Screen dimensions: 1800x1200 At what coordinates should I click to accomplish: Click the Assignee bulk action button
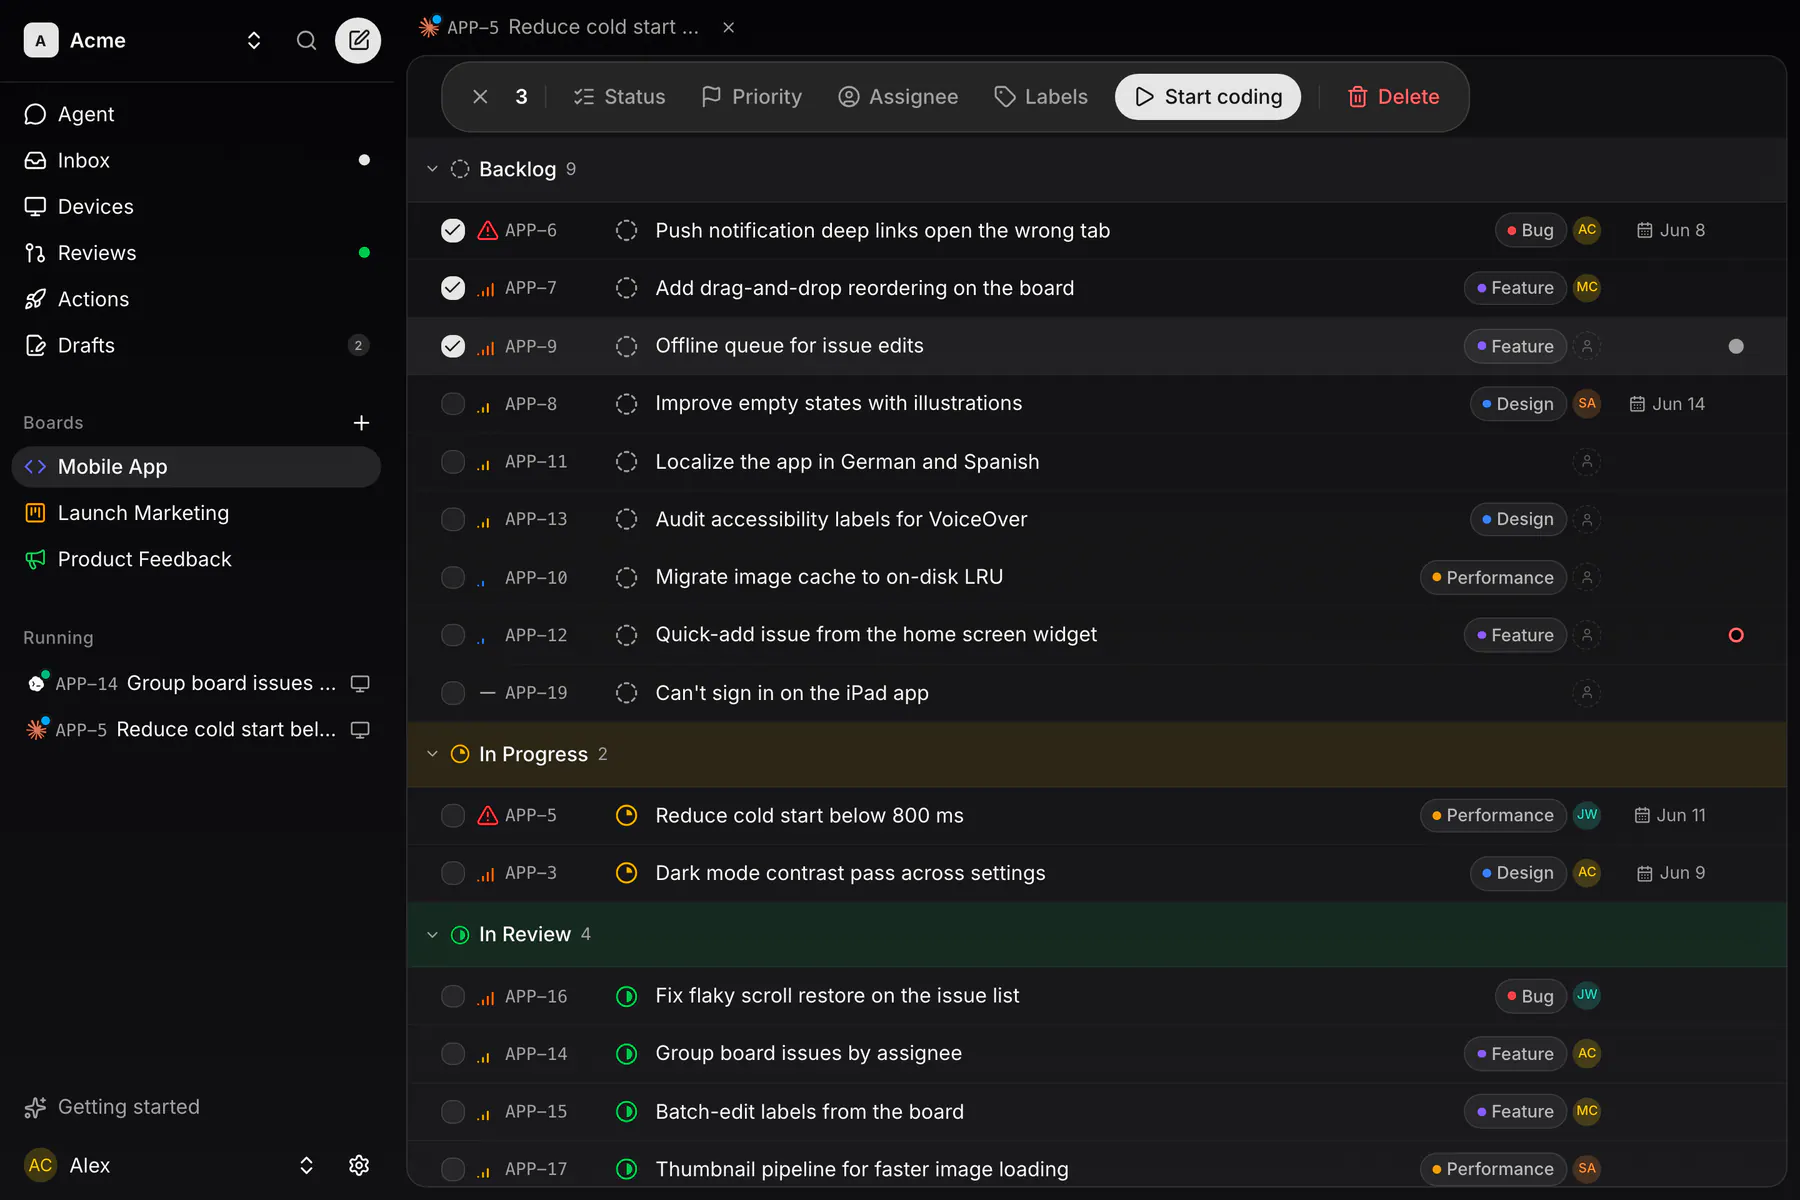point(898,97)
